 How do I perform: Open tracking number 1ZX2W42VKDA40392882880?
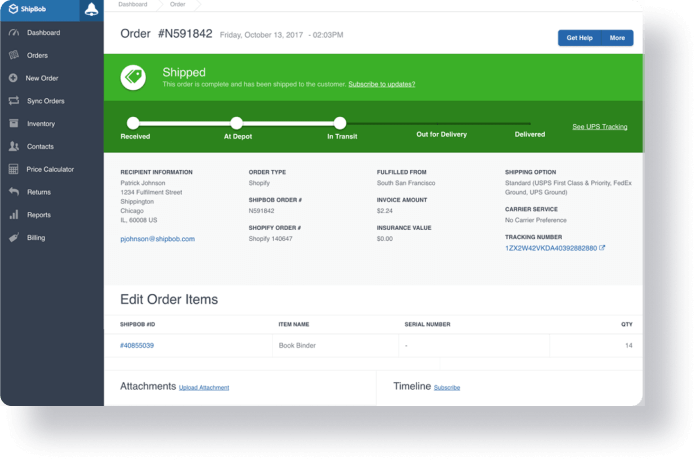551,248
